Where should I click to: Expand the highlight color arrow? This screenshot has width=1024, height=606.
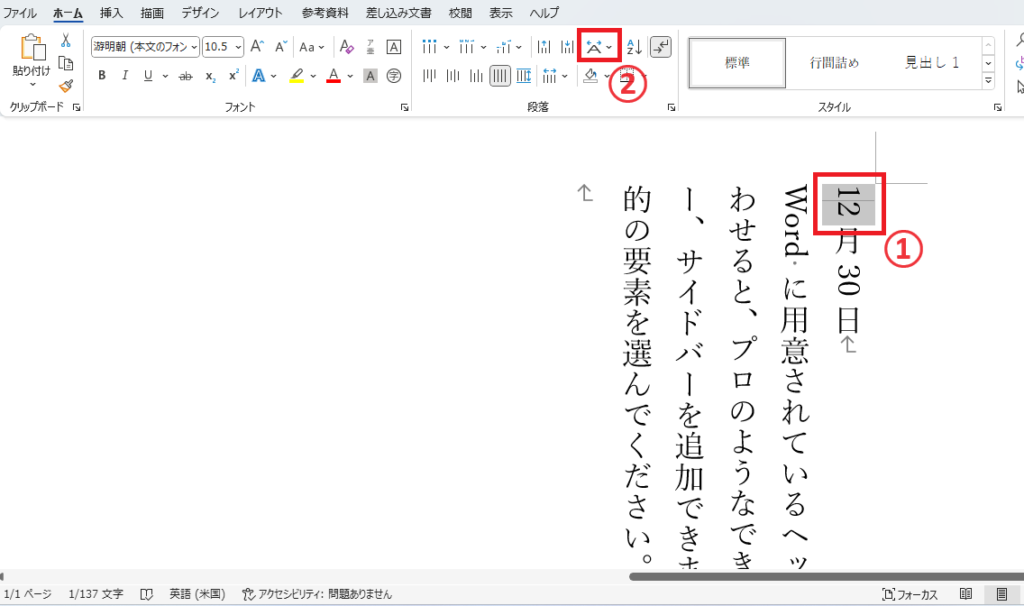pos(313,76)
